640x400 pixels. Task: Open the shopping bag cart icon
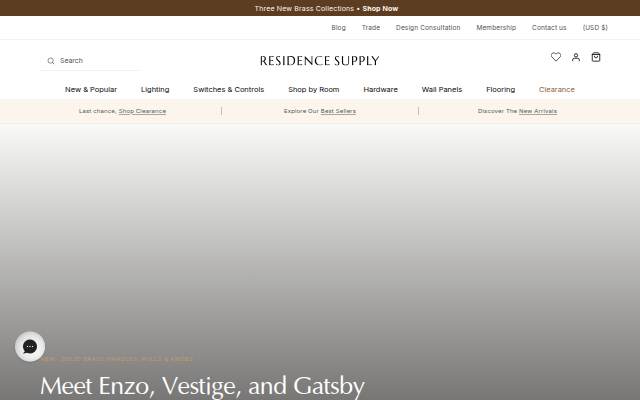point(596,57)
